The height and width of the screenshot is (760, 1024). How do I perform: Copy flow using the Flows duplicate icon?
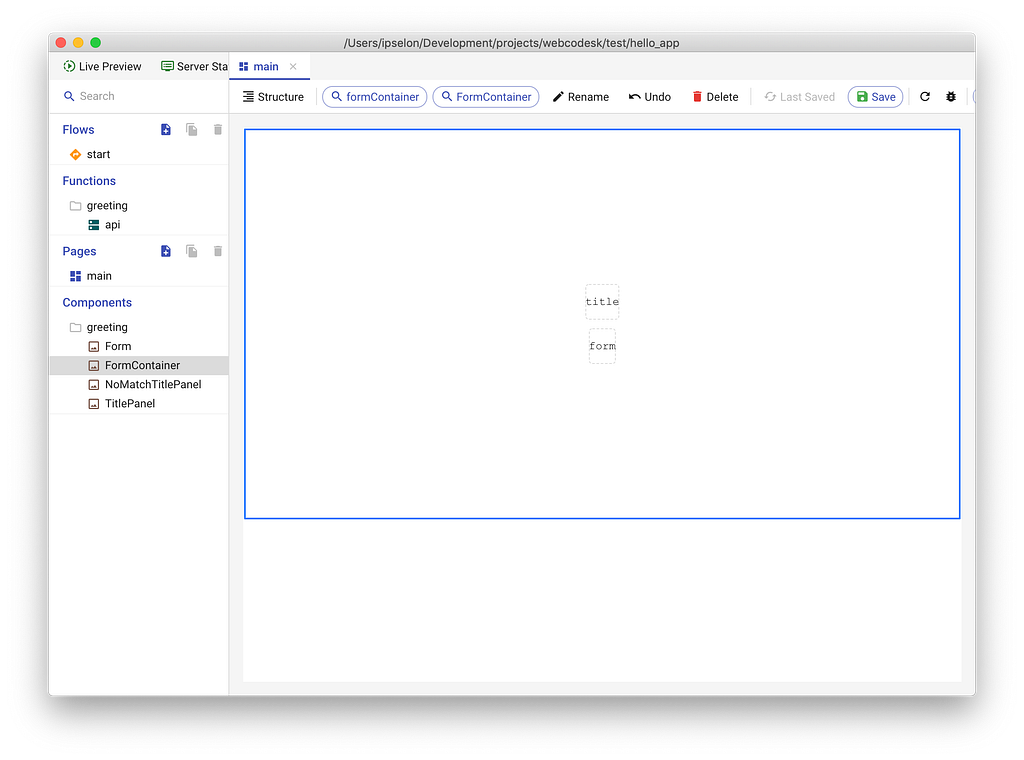191,130
